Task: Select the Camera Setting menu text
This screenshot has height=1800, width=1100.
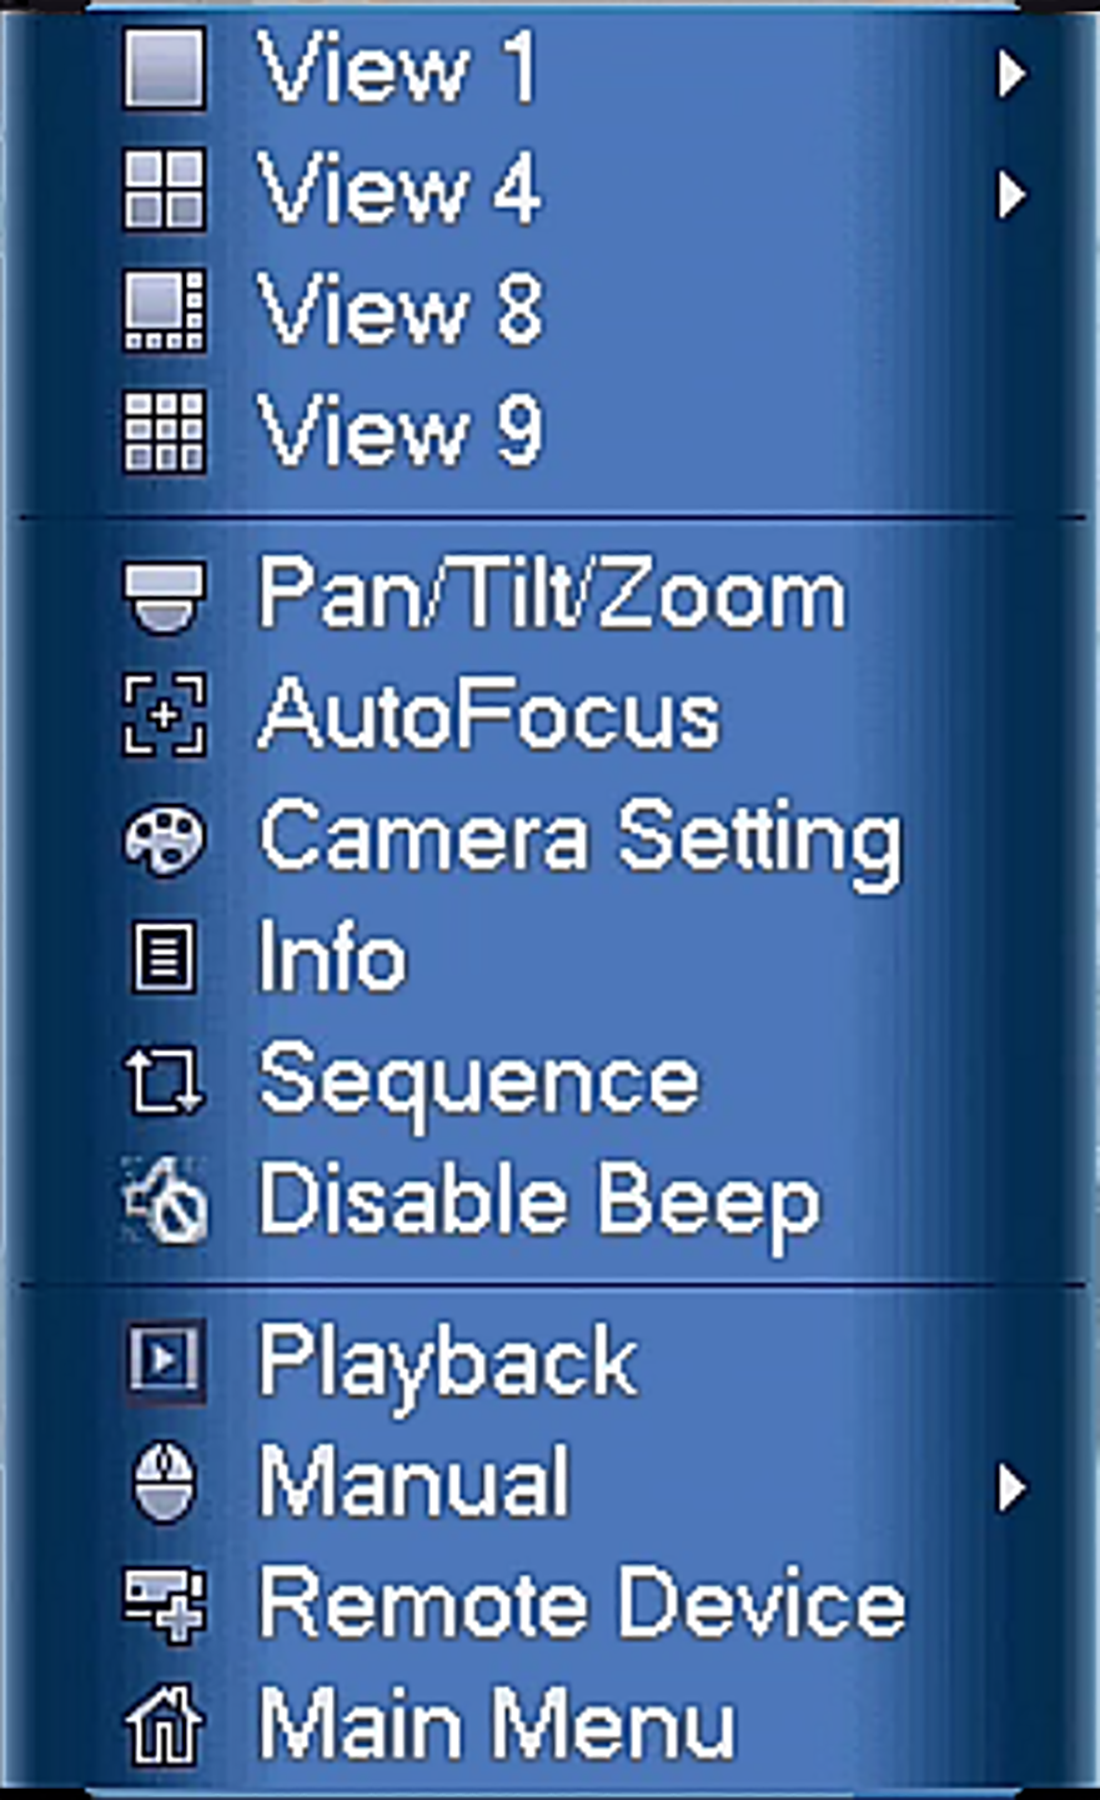Action: point(581,842)
